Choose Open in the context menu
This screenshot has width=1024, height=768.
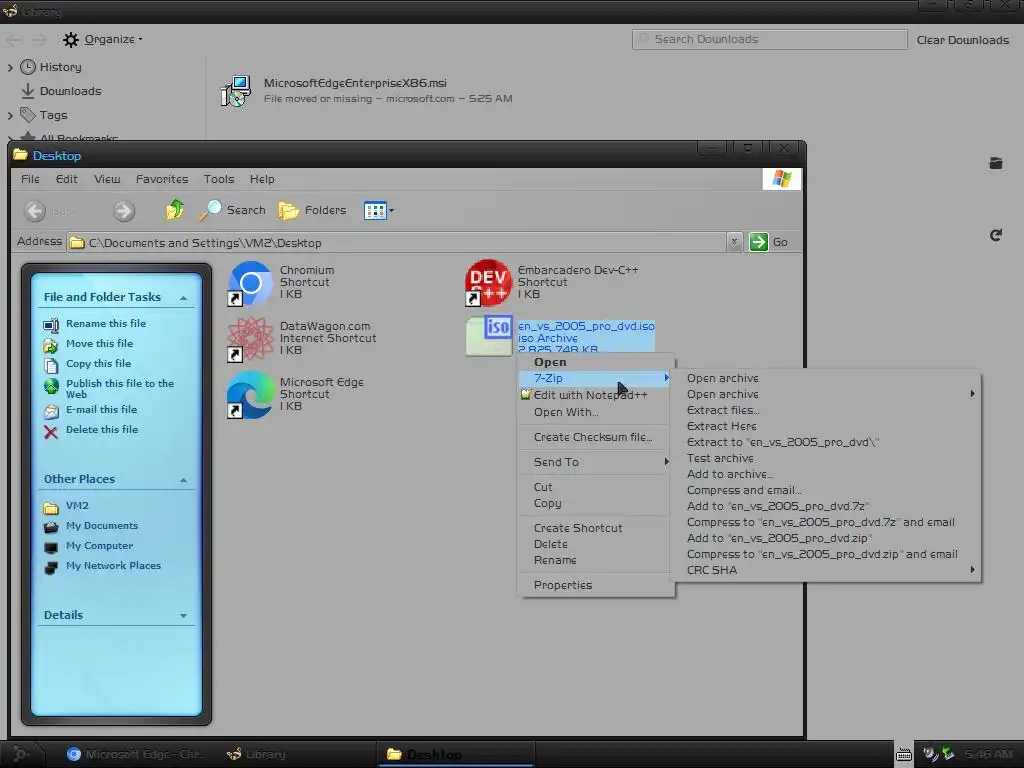coord(595,362)
